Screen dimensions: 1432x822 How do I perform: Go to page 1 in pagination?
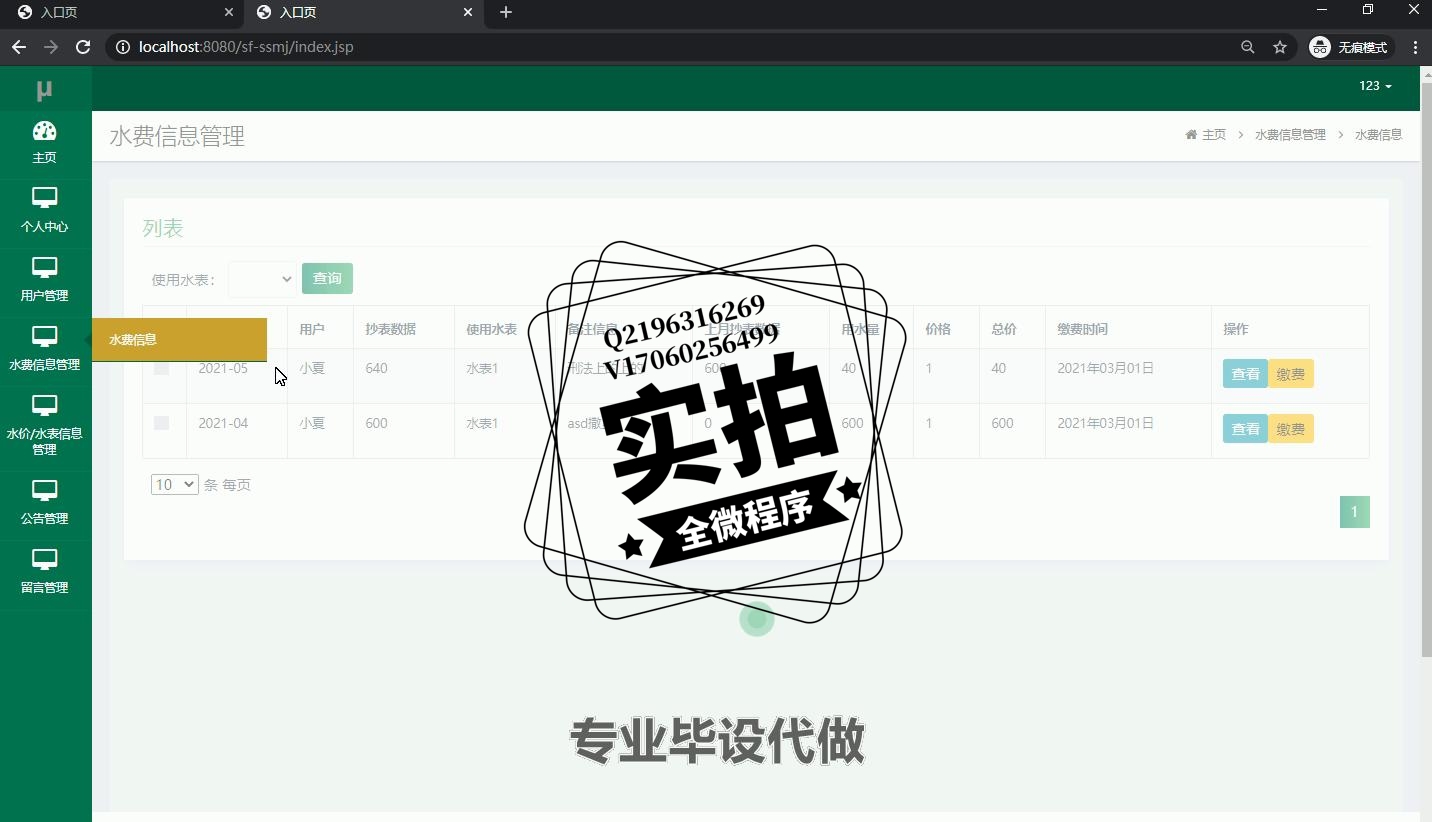tap(1355, 512)
